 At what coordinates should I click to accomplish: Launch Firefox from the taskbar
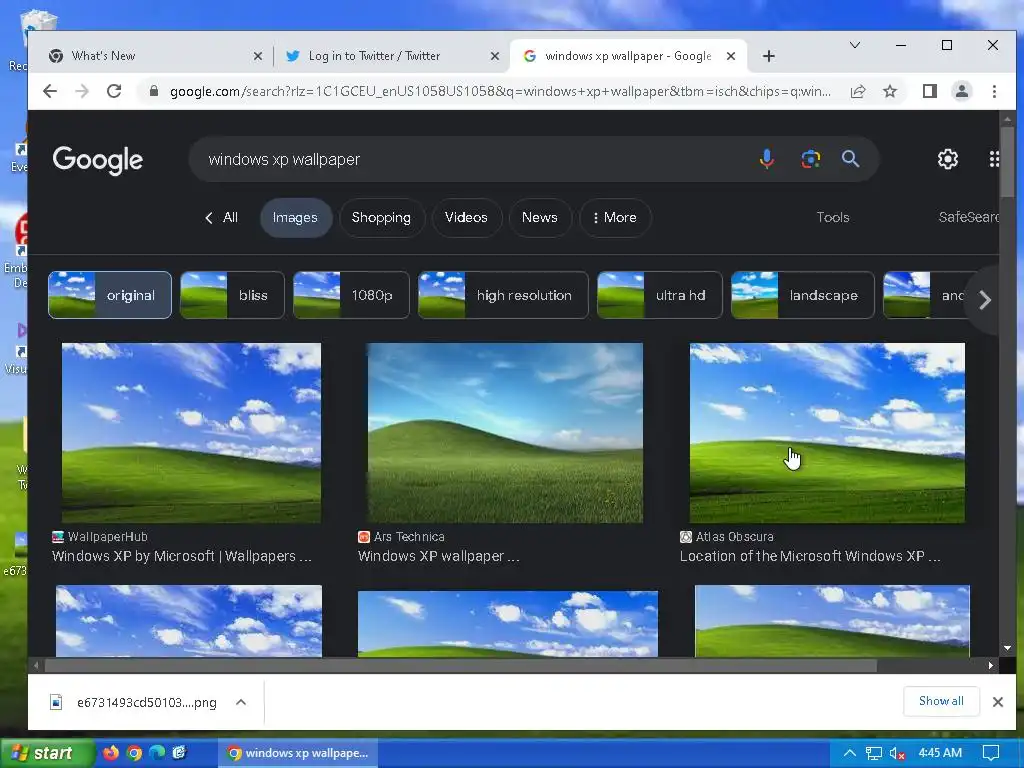click(x=111, y=753)
